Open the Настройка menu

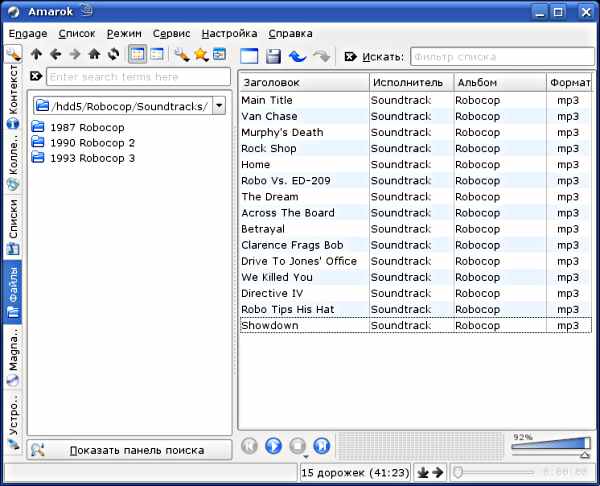pyautogui.click(x=229, y=34)
